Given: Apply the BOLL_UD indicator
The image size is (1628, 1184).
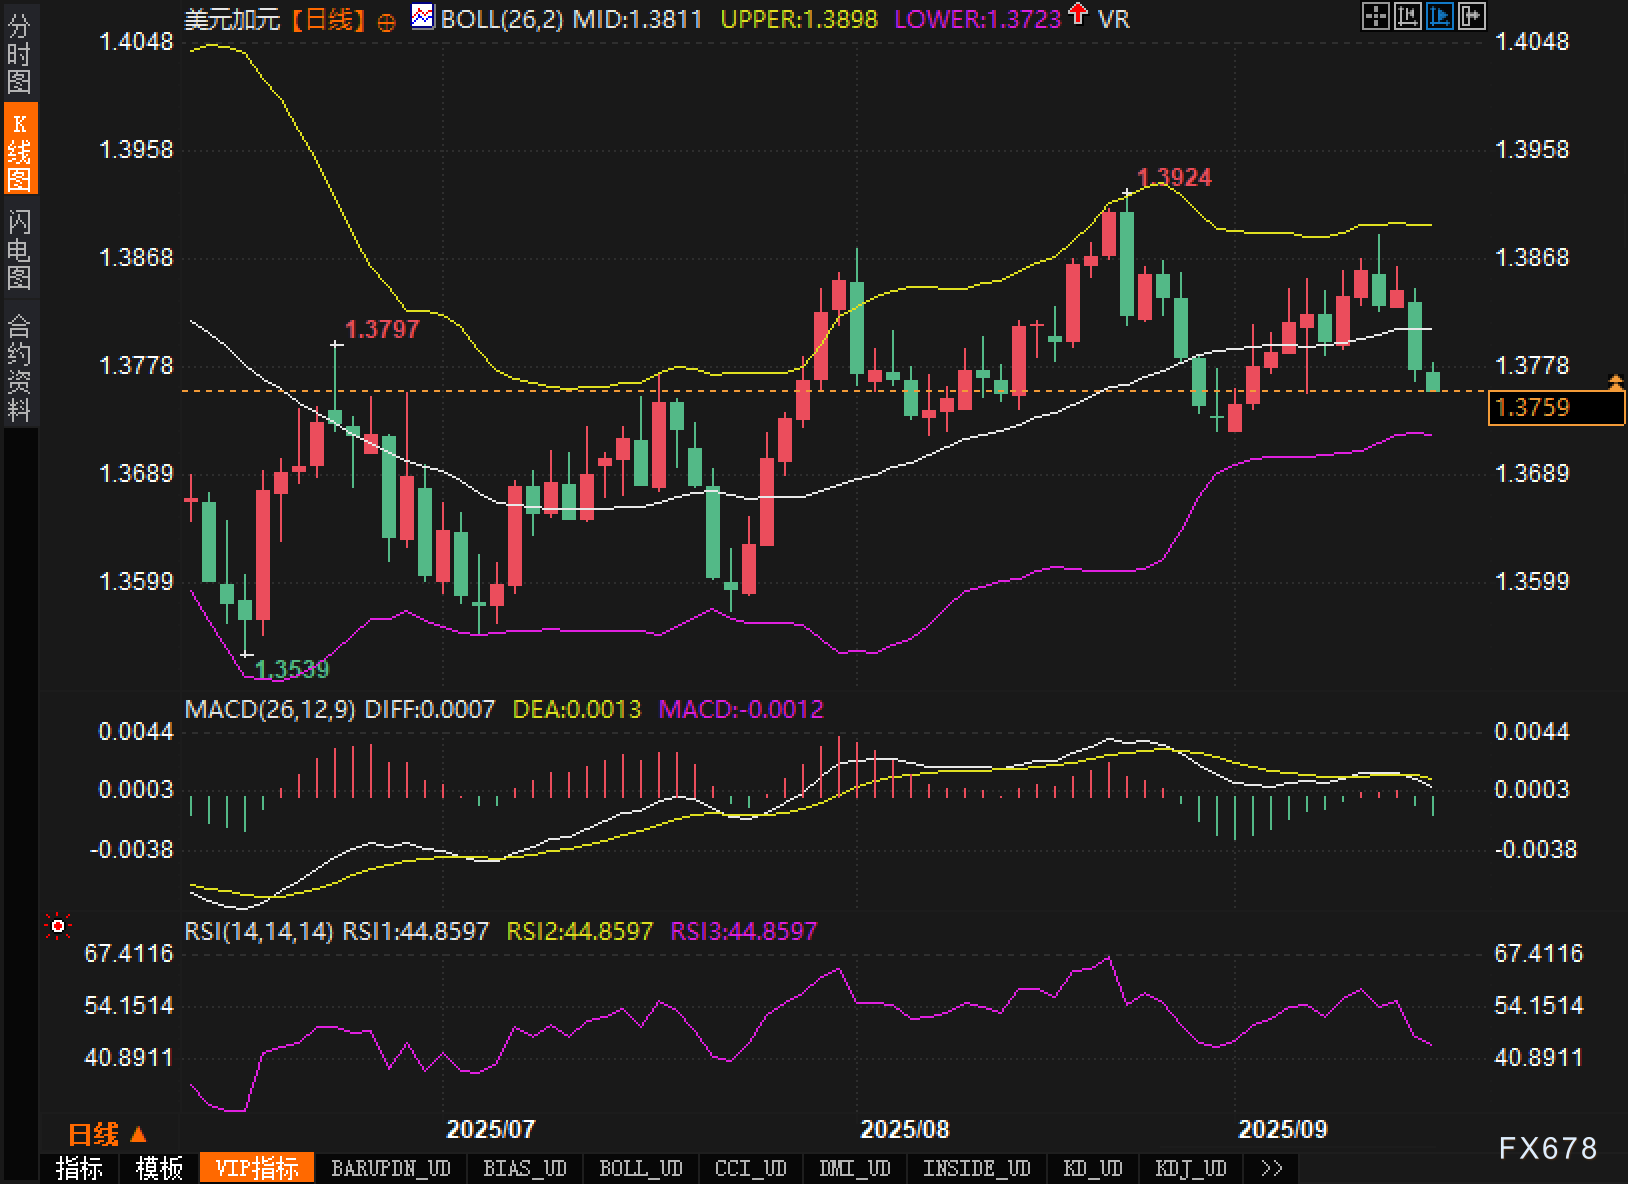Looking at the screenshot, I should pos(640,1168).
